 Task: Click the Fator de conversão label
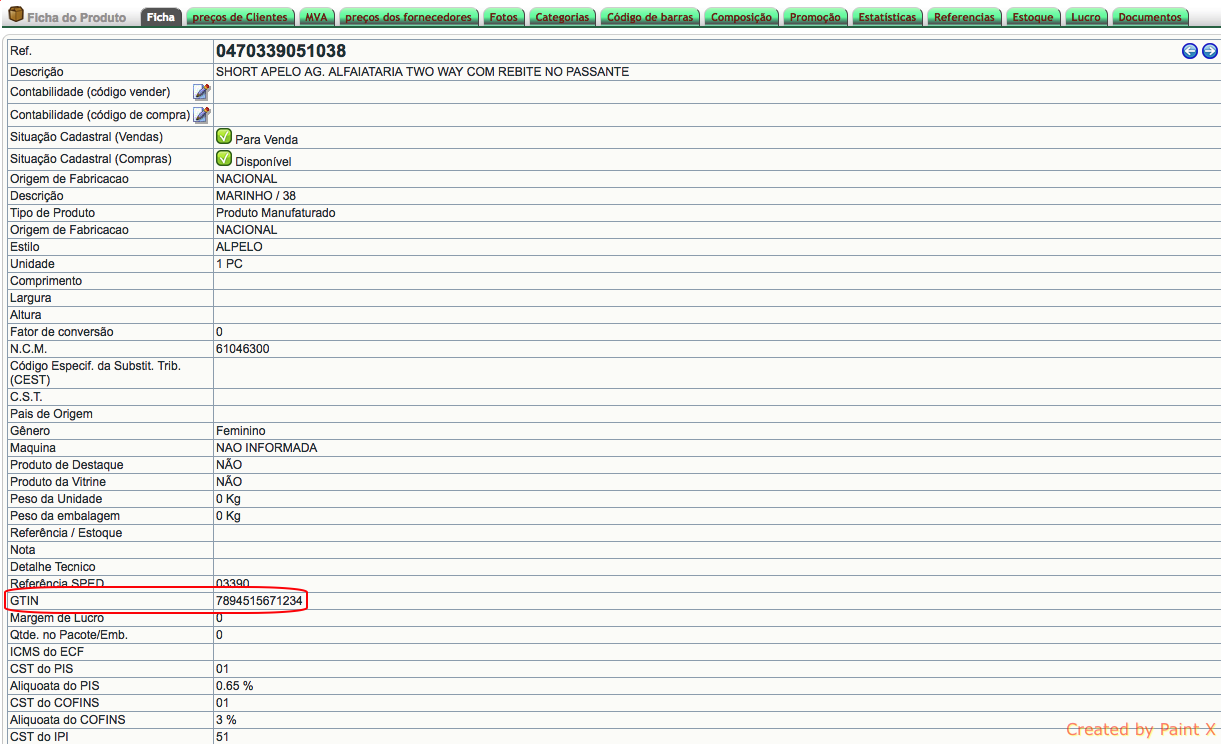click(x=62, y=332)
